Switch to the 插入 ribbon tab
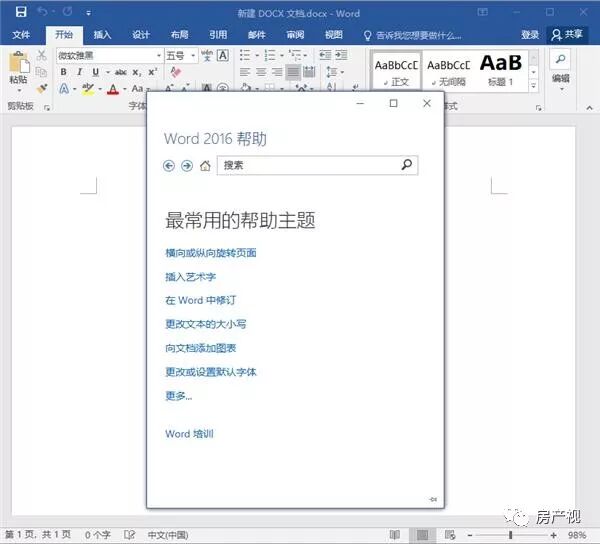The width and height of the screenshot is (600, 544). point(102,35)
